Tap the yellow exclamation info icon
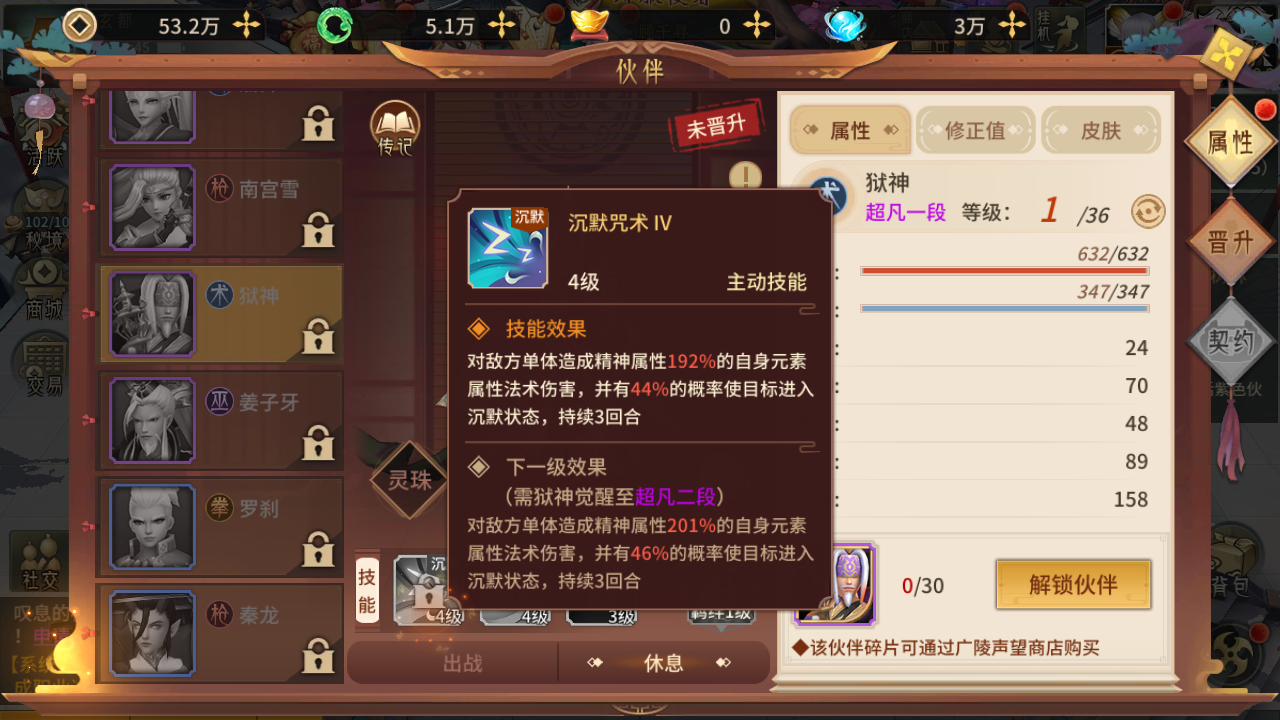The width and height of the screenshot is (1280, 720). [x=745, y=179]
